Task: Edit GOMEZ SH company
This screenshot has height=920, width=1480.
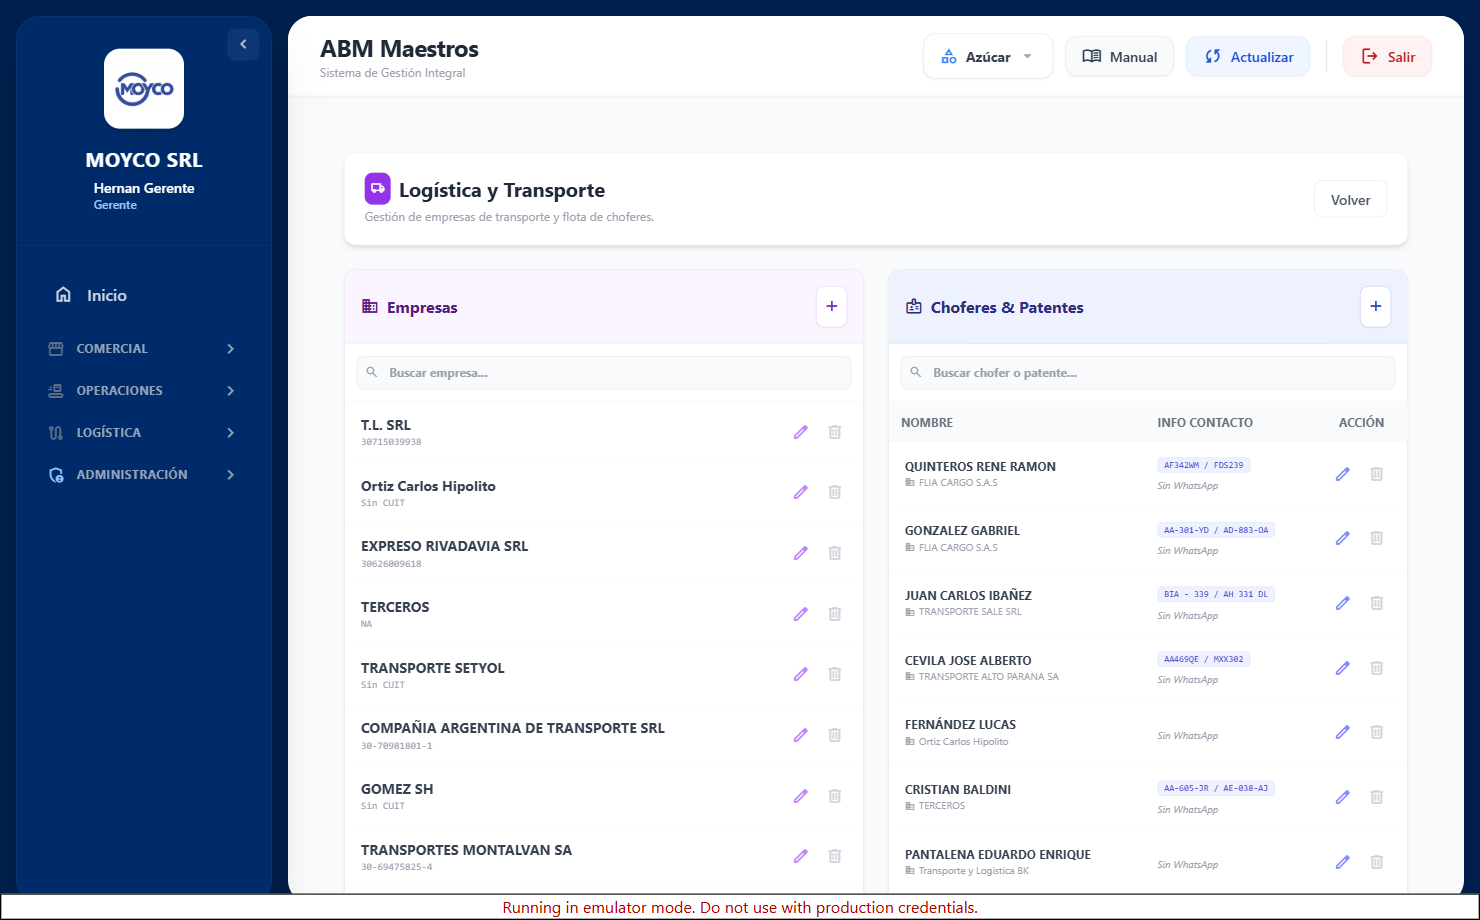Action: point(801,796)
